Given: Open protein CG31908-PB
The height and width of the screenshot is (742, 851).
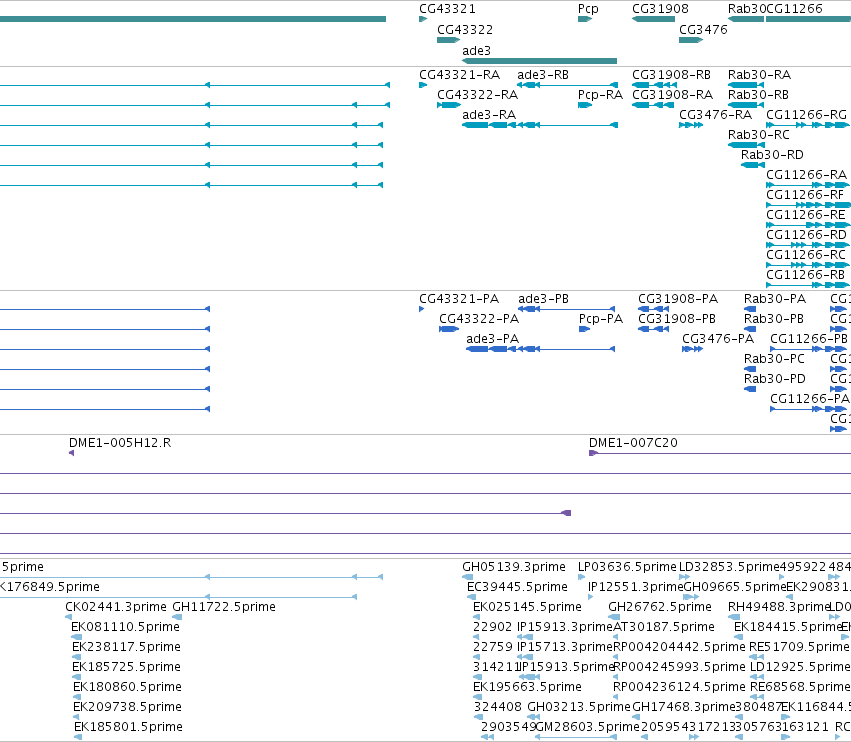Looking at the screenshot, I should (677, 319).
